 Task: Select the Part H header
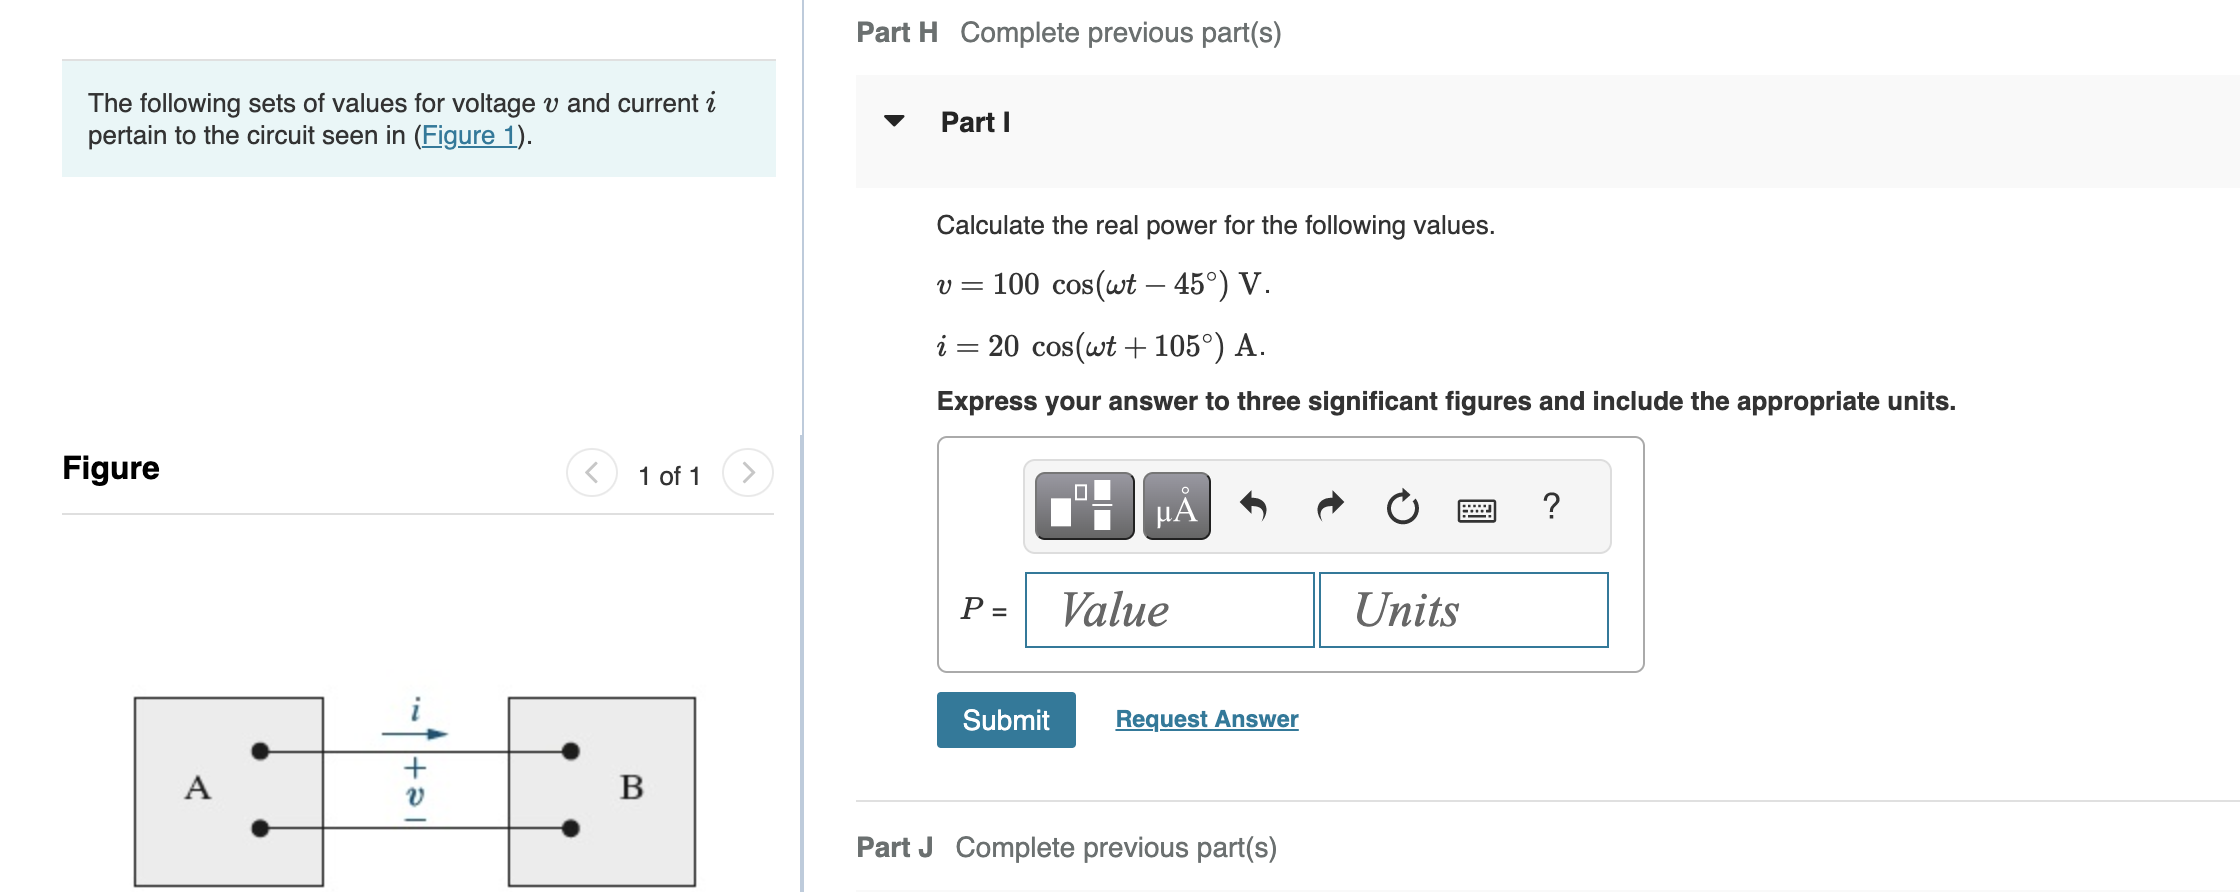[x=895, y=31]
